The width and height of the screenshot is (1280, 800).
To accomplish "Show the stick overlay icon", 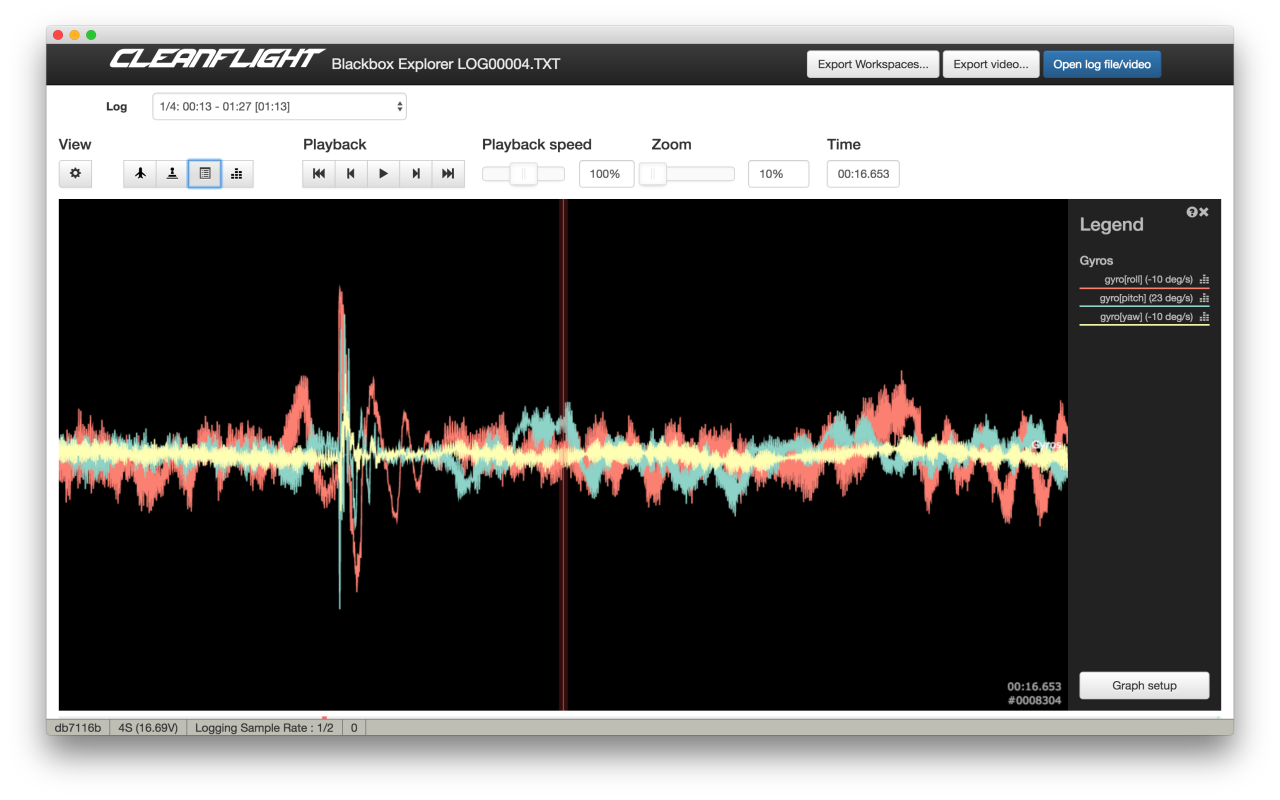I will (x=171, y=173).
